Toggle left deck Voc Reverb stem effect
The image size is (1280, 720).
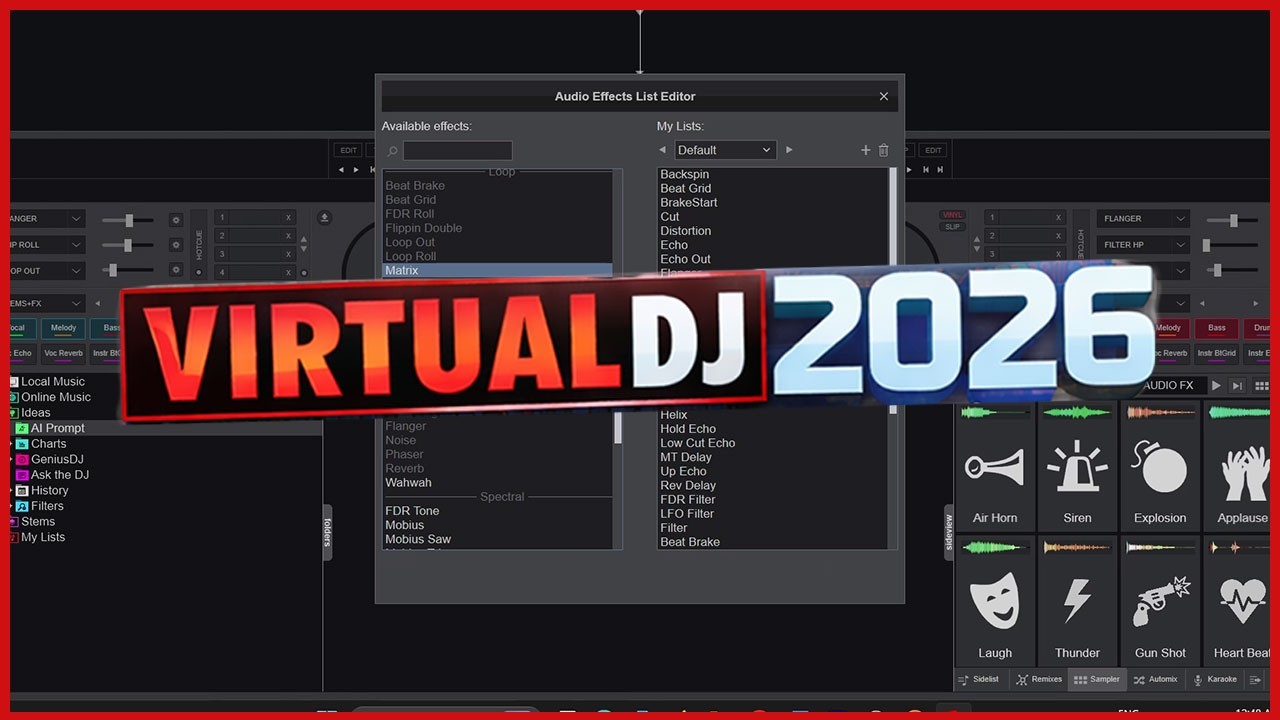(63, 353)
